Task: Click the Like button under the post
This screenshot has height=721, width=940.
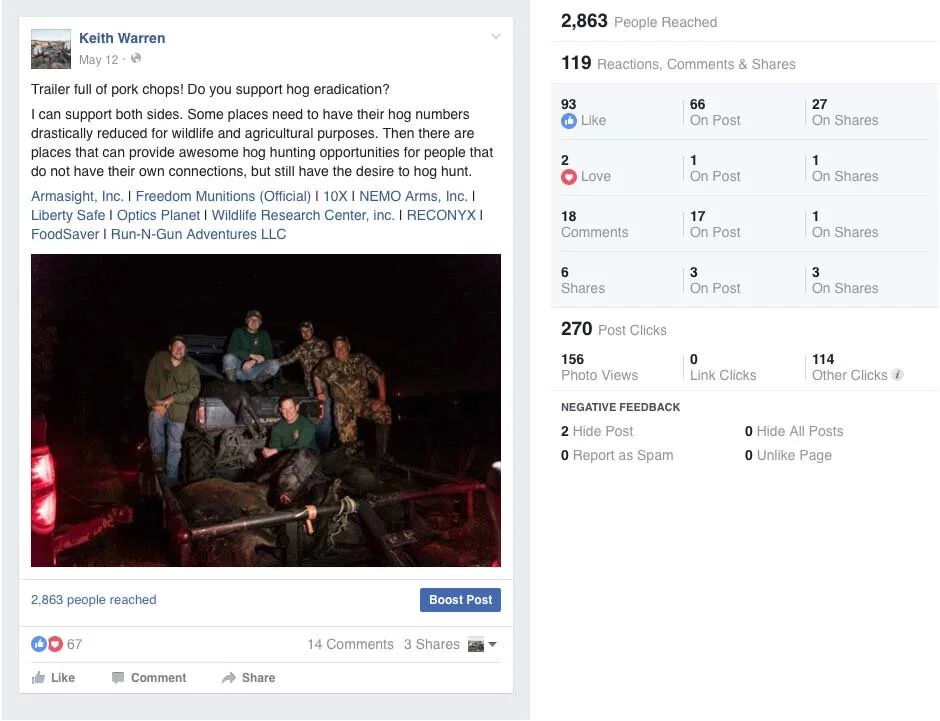Action: (x=53, y=678)
